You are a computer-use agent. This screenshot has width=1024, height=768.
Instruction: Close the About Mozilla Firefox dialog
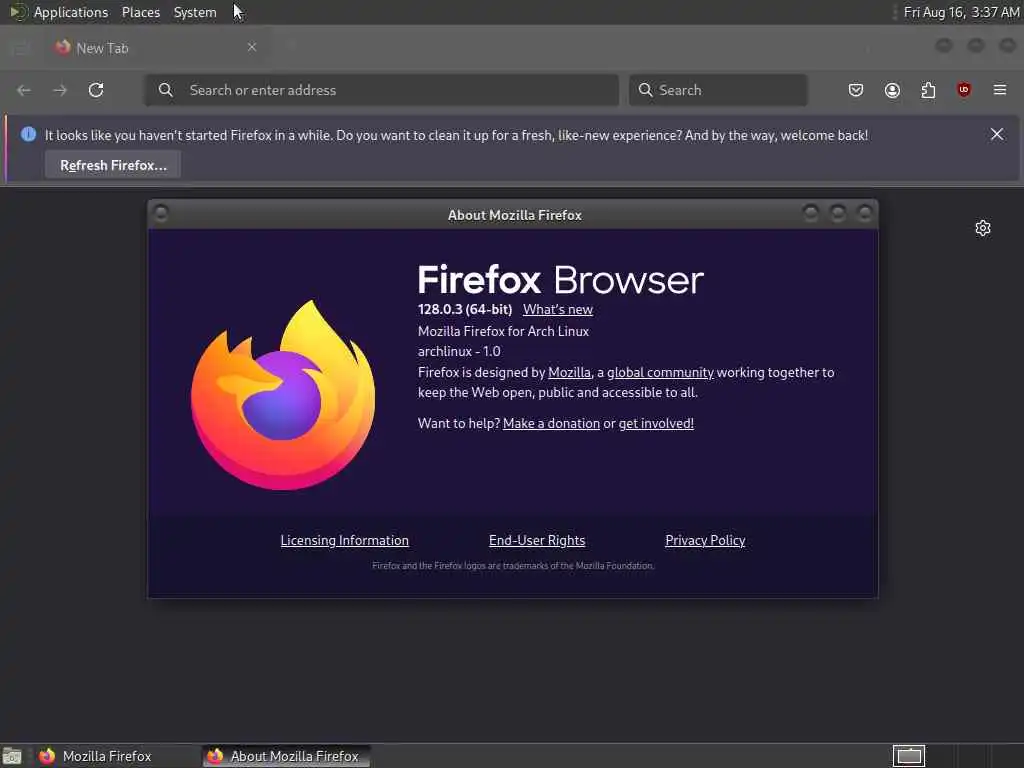(865, 213)
